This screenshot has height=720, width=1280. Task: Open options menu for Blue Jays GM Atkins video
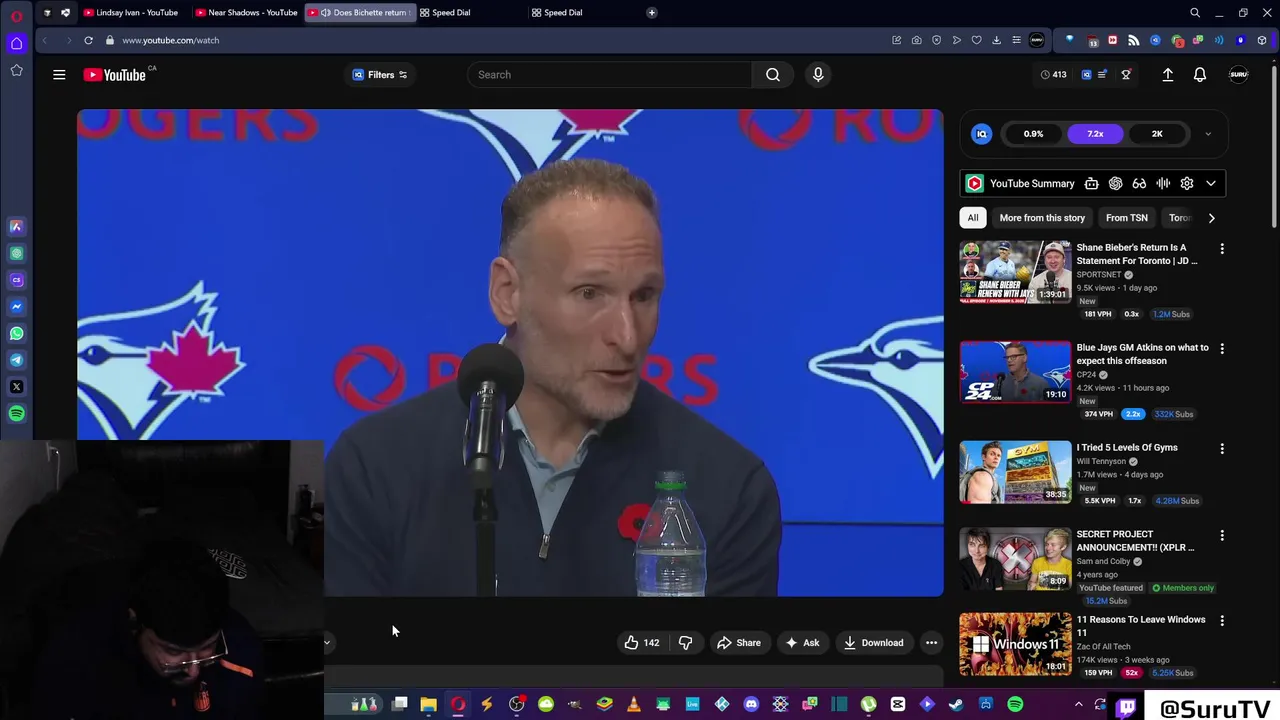pyautogui.click(x=1222, y=348)
